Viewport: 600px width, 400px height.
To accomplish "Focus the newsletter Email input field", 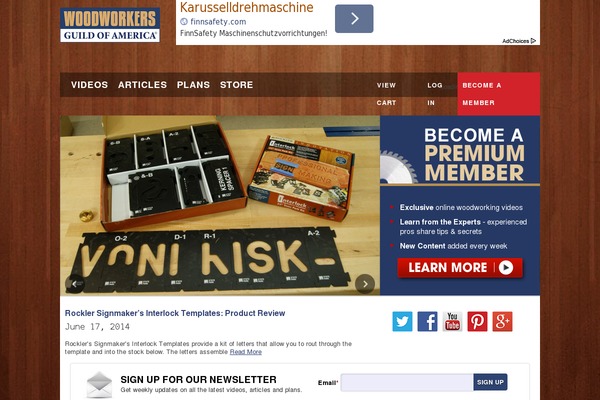I will point(407,382).
